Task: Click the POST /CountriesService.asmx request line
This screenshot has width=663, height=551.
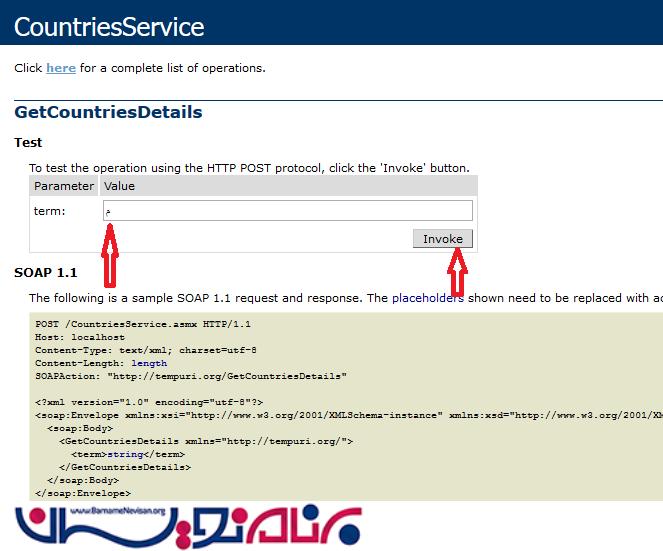Action: pos(143,324)
